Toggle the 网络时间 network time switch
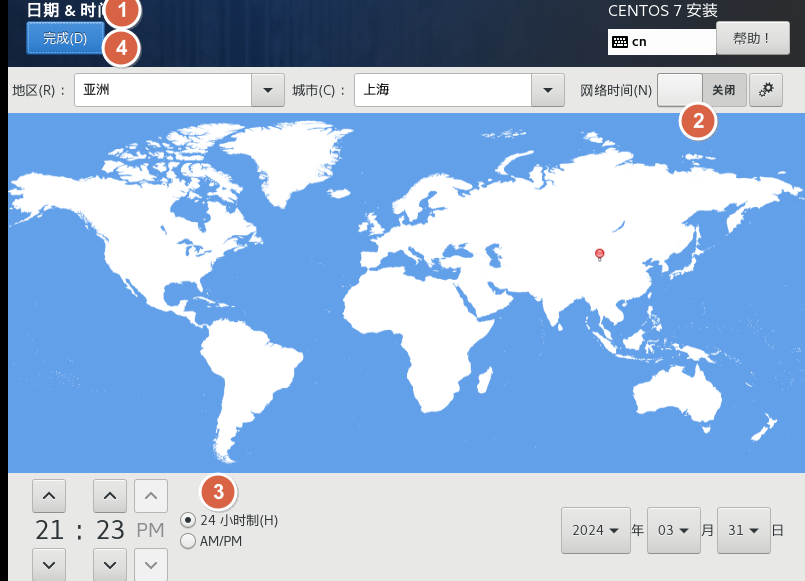 click(702, 90)
